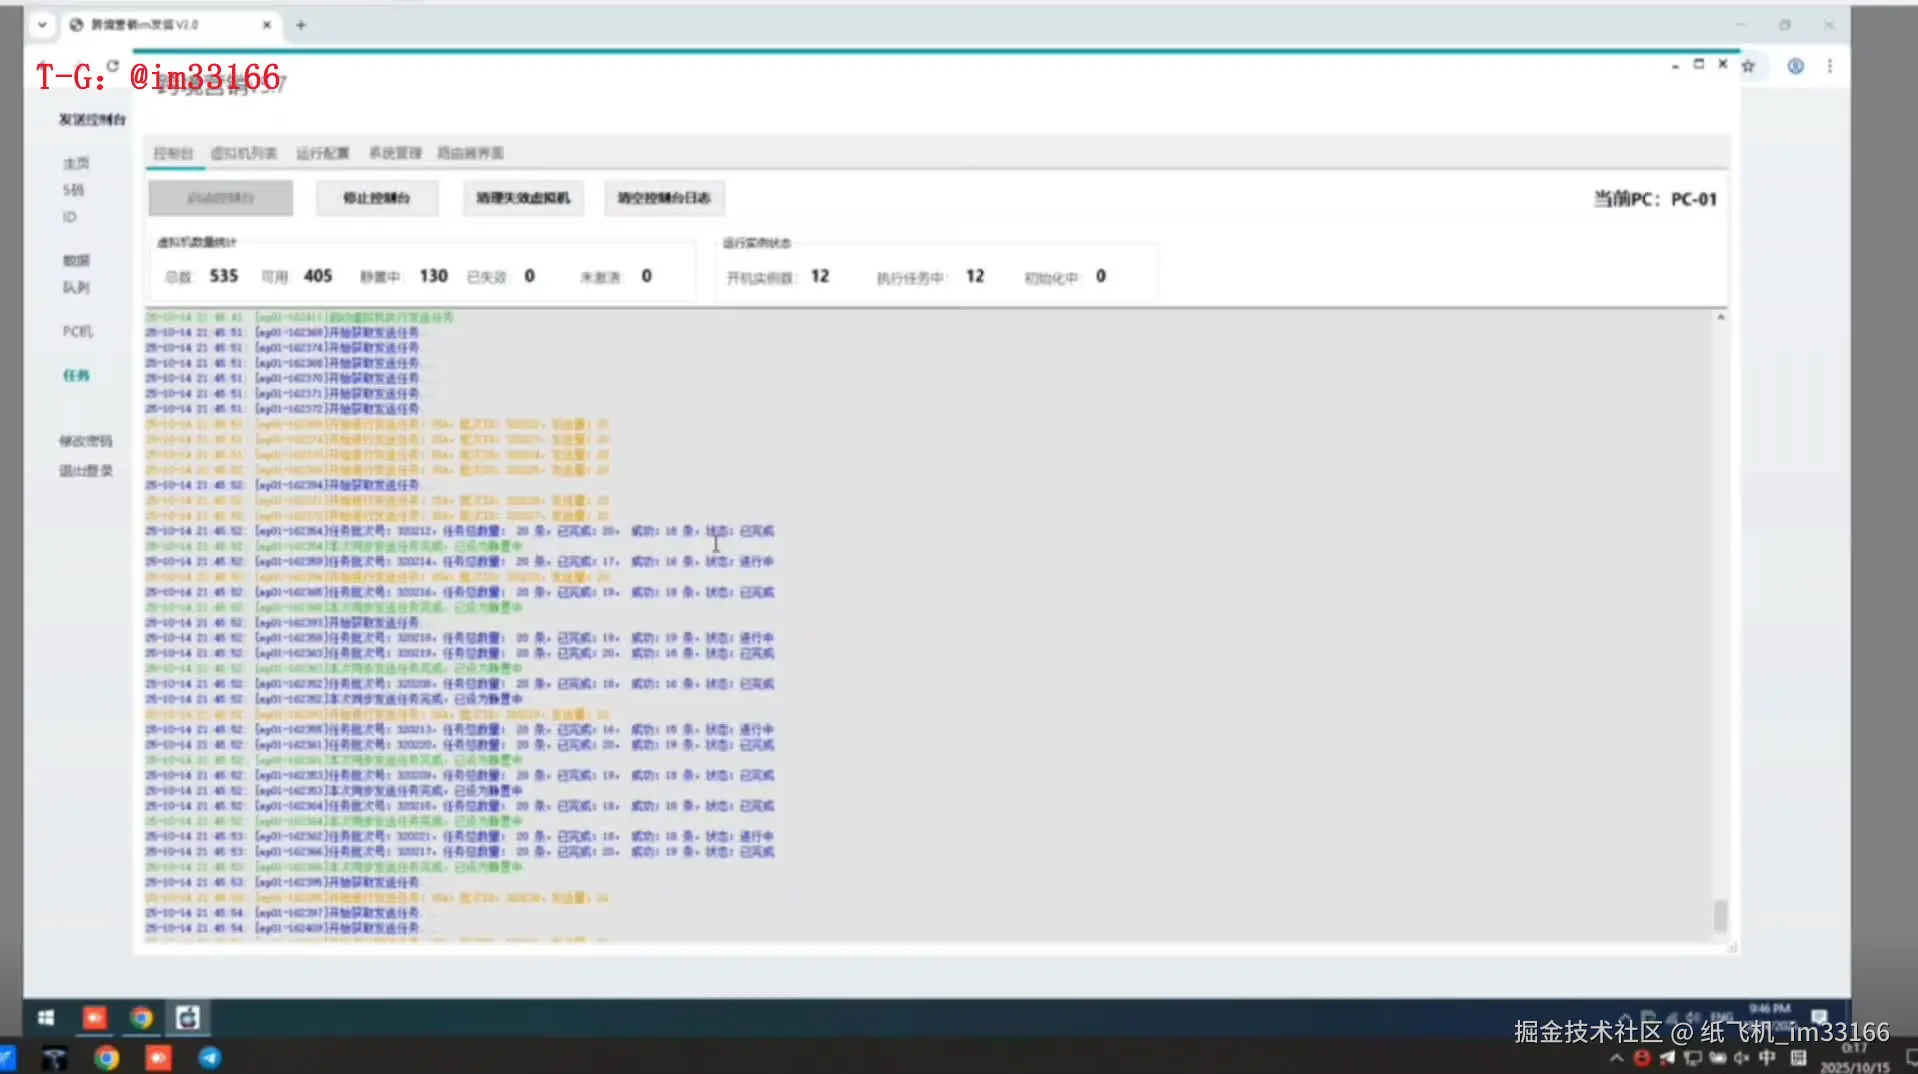Image resolution: width=1918 pixels, height=1074 pixels.
Task: Click the 清空控制台日志 button
Action: (664, 198)
